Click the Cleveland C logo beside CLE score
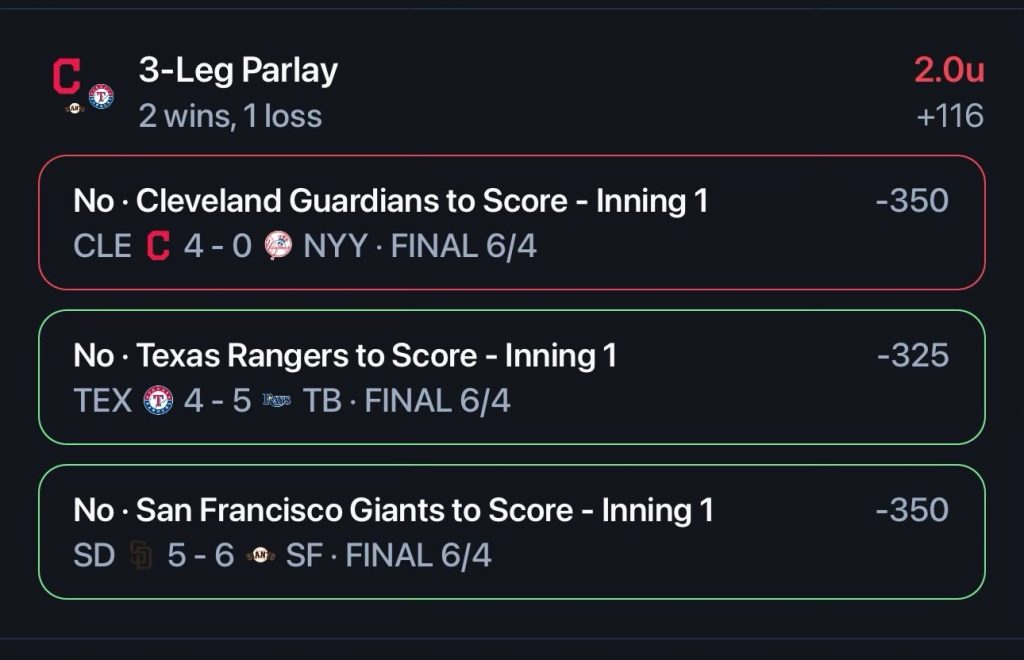Viewport: 1024px width, 660px height. [x=158, y=246]
